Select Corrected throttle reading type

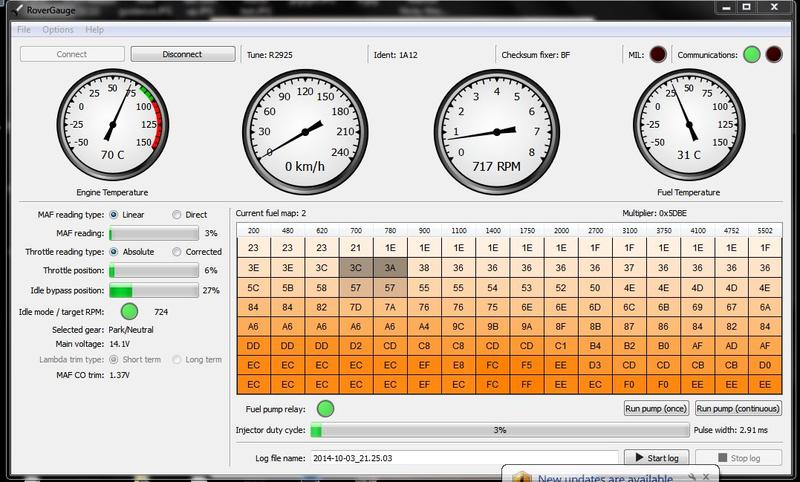click(177, 252)
